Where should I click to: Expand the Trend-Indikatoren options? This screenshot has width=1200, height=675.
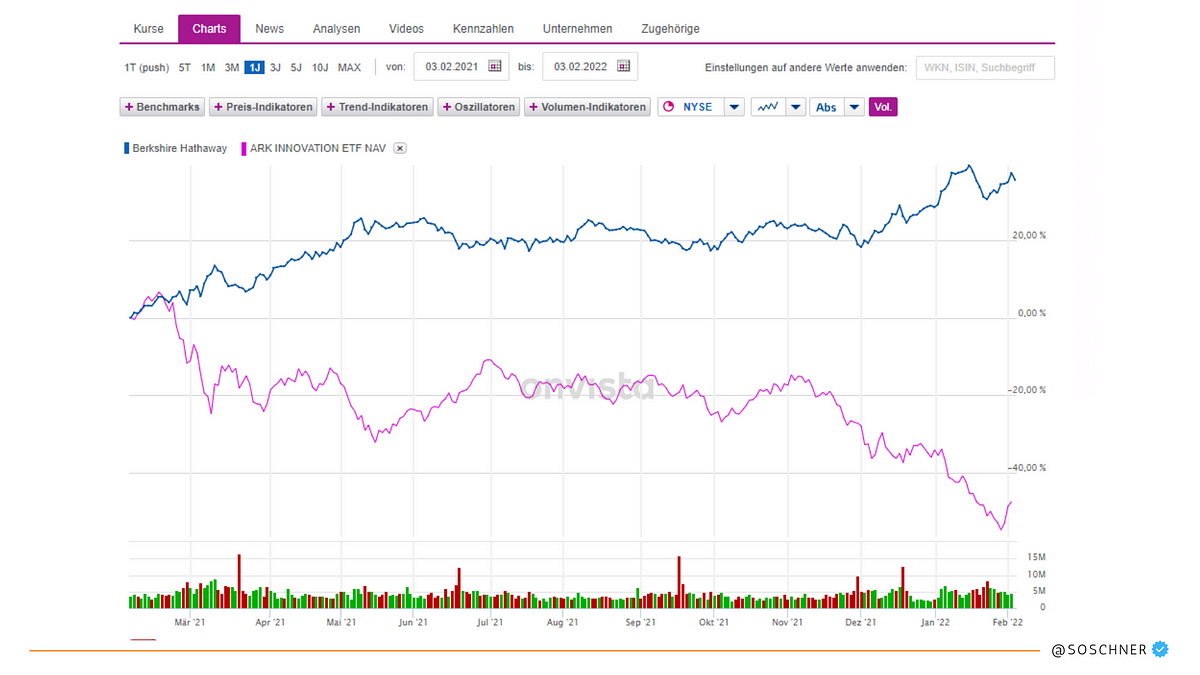click(377, 107)
